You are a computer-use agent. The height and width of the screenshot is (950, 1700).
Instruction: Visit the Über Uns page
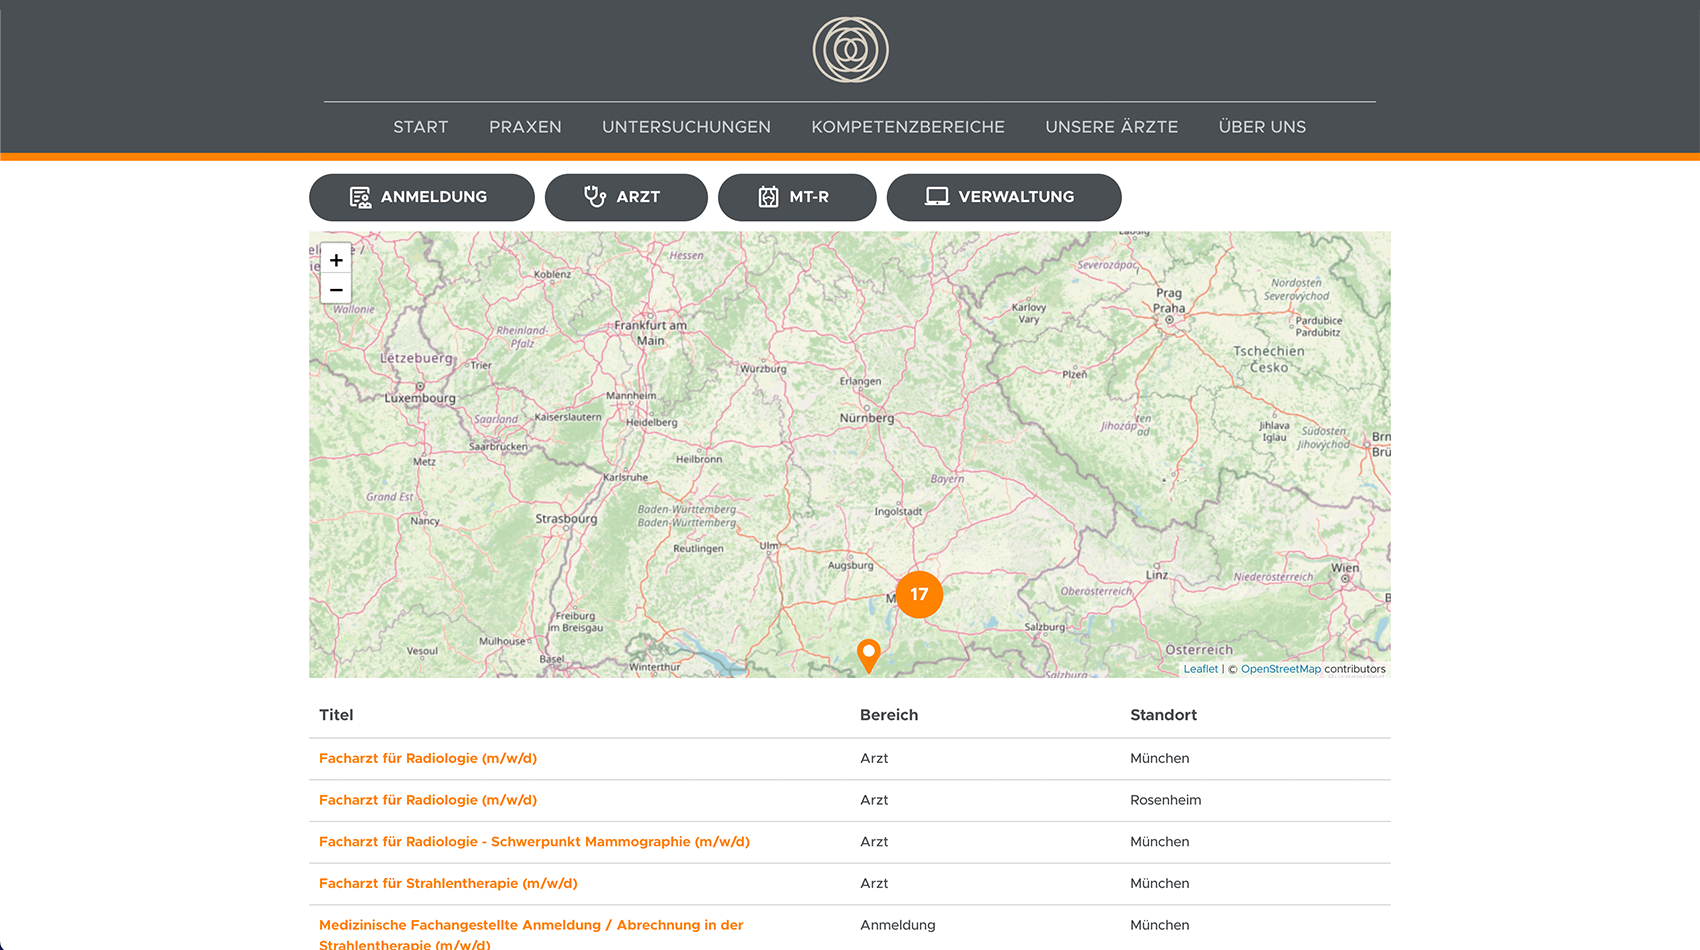click(1262, 127)
